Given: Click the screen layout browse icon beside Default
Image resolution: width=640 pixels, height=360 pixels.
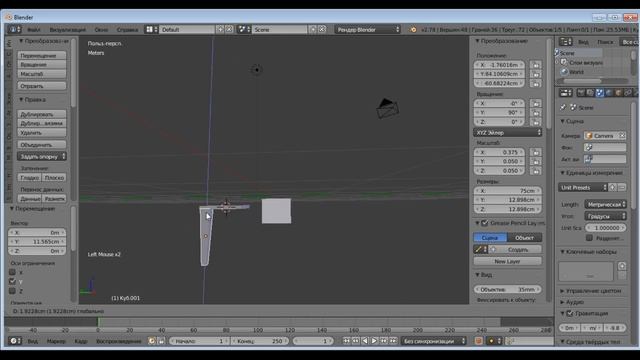Looking at the screenshot, I should click(151, 29).
